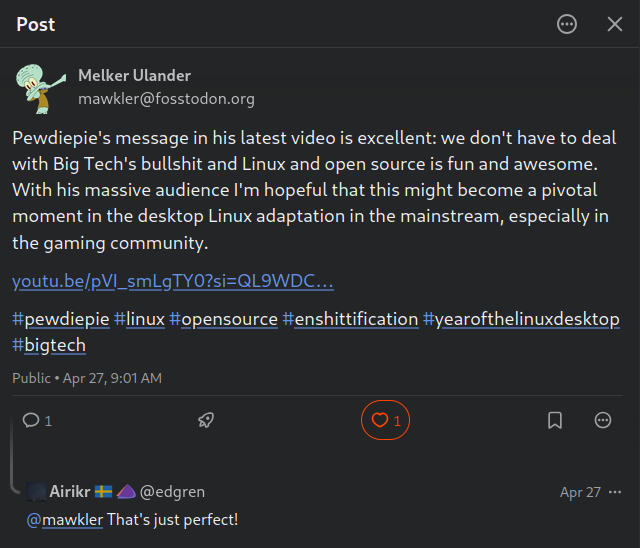
Task: Open the @edgren reply author handle
Action: (x=172, y=492)
